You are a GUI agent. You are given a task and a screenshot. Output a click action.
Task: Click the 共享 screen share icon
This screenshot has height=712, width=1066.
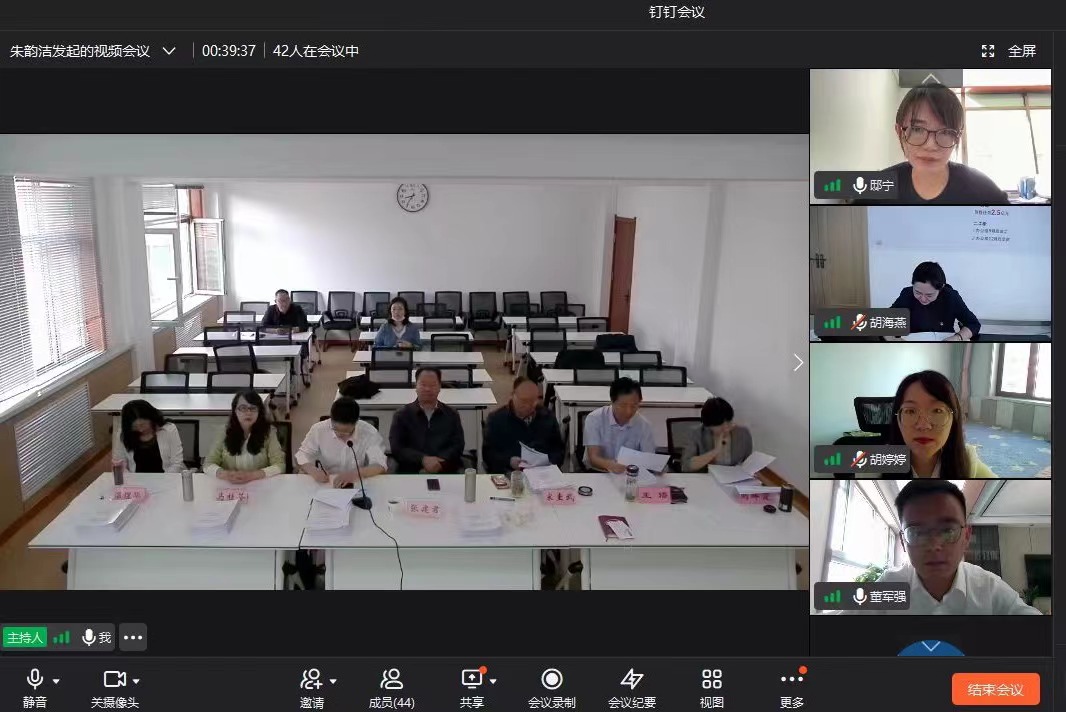coord(471,680)
